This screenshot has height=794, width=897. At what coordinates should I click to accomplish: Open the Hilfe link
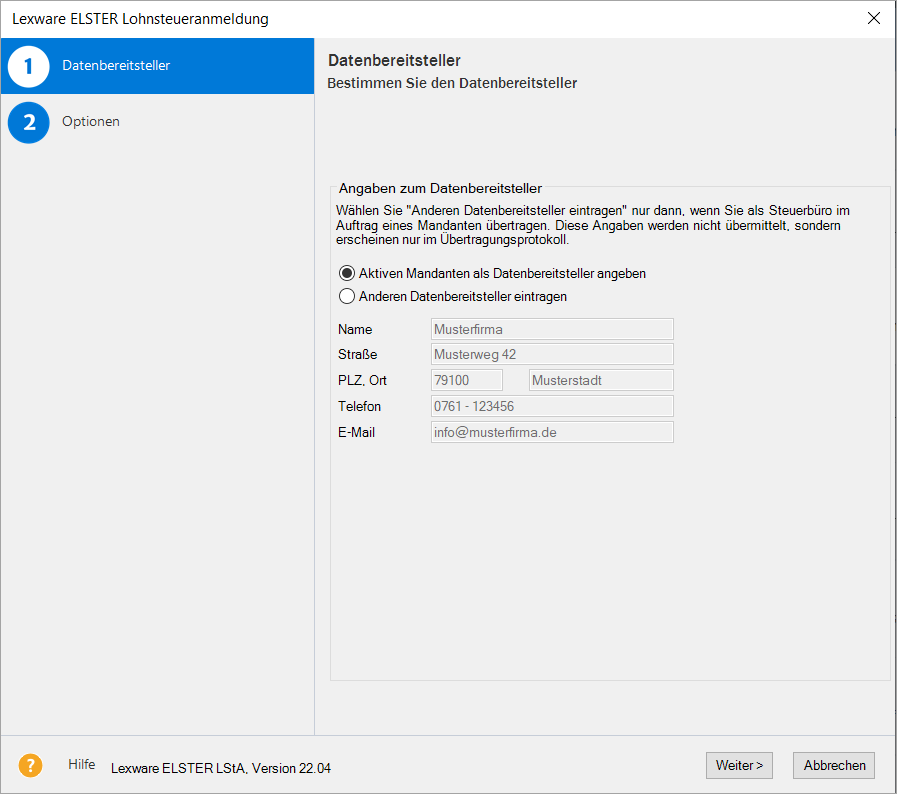coord(82,764)
